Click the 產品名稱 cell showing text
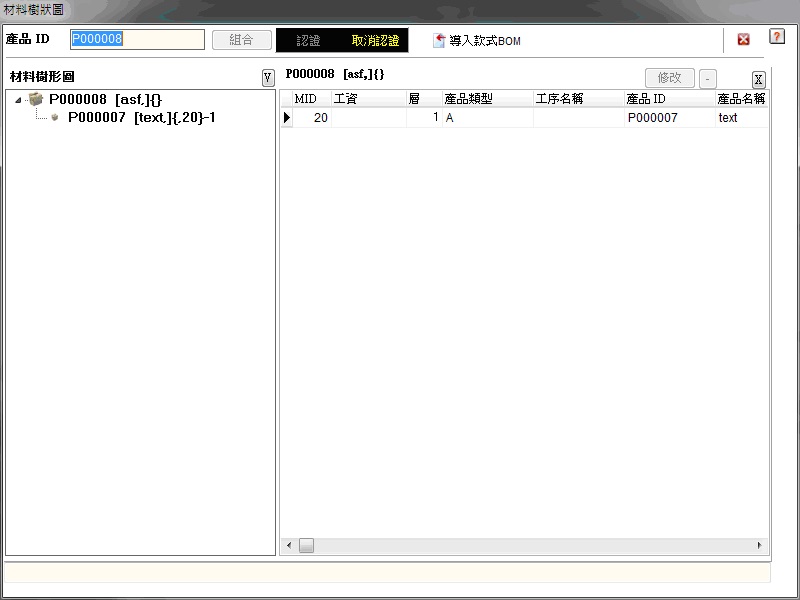The width and height of the screenshot is (800, 600). coord(741,117)
